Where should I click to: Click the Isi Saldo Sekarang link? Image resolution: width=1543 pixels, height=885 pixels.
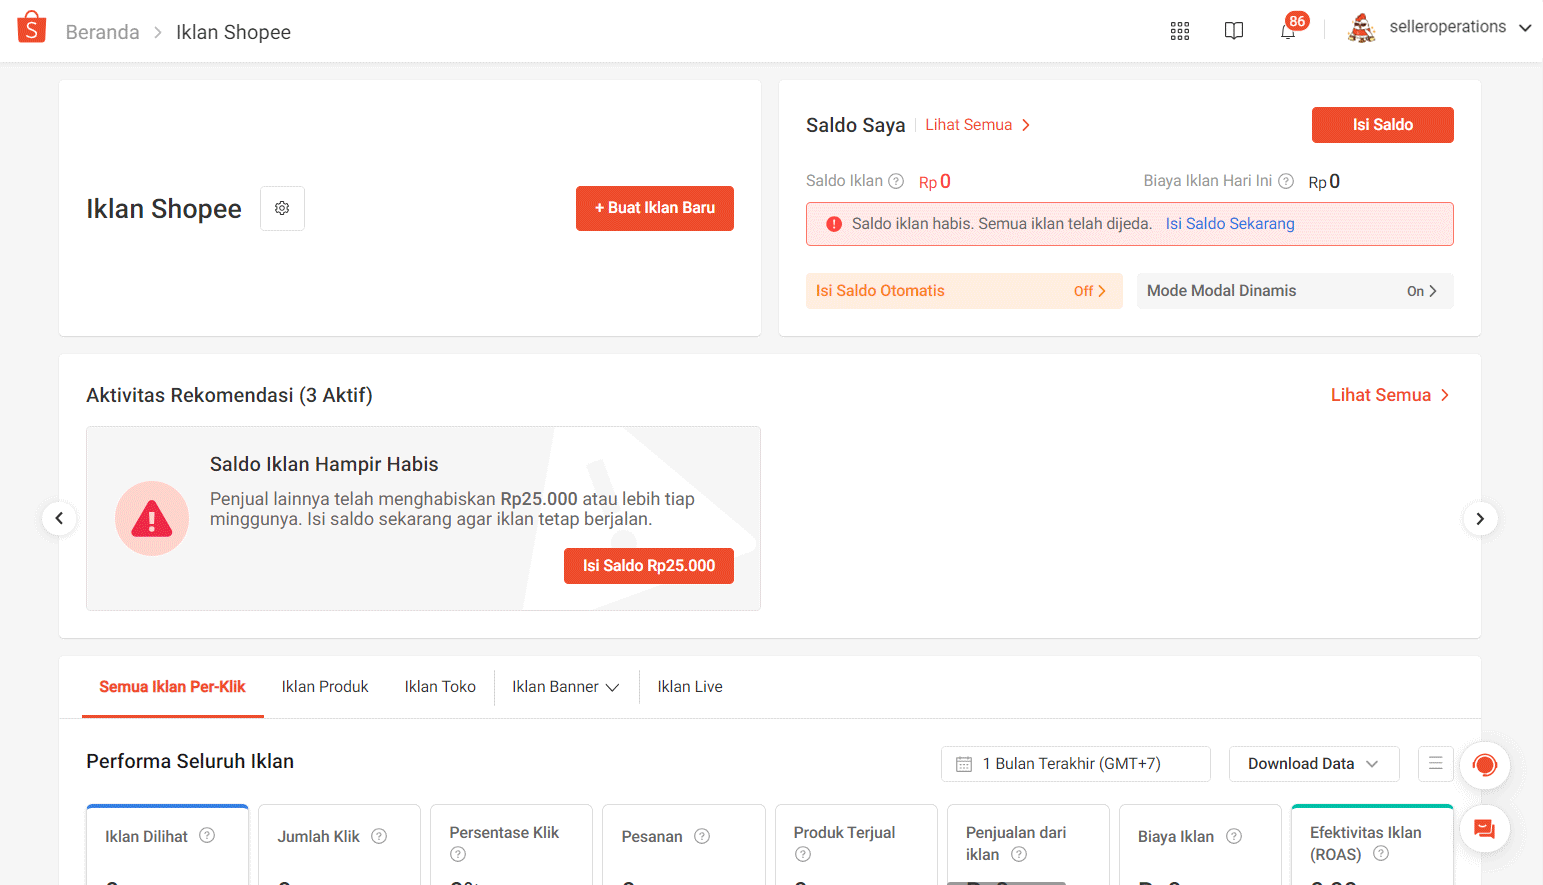click(1229, 224)
